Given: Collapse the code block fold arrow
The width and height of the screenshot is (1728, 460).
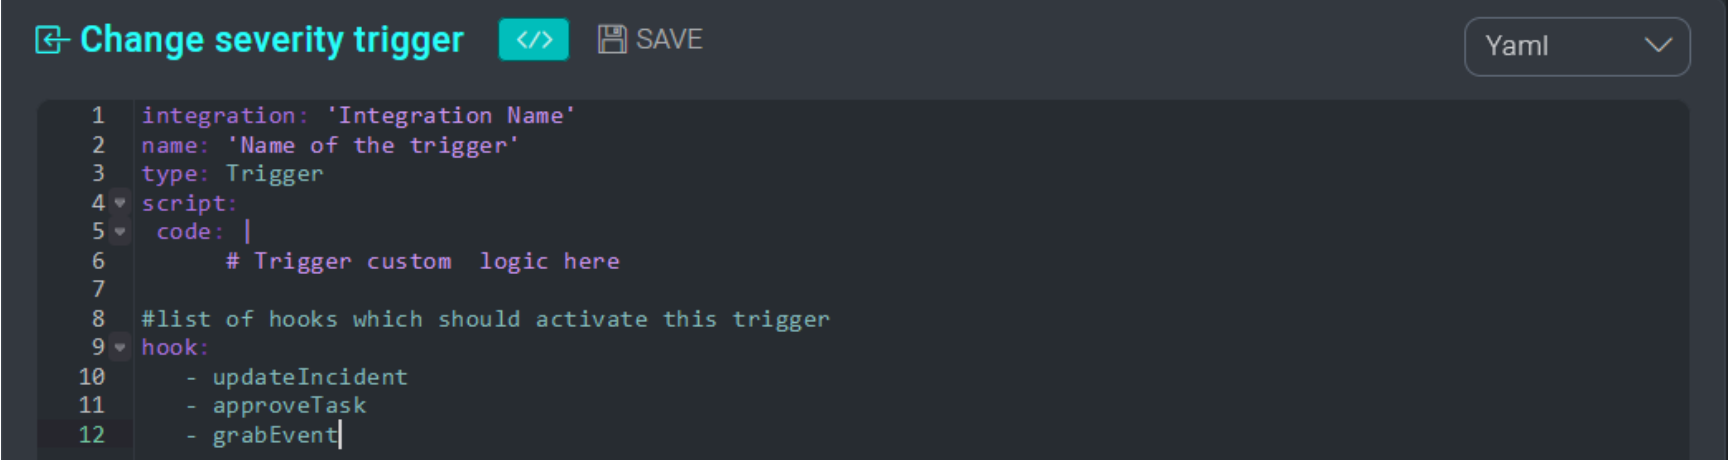Looking at the screenshot, I should pyautogui.click(x=120, y=232).
